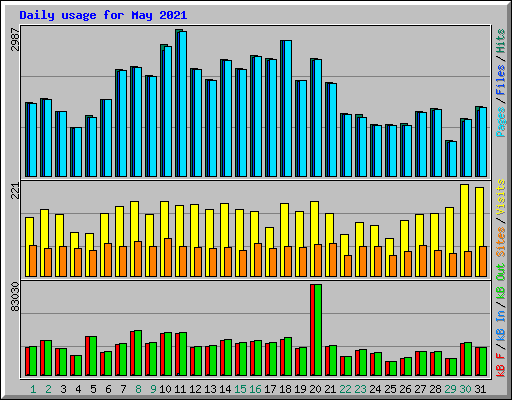This screenshot has width=512, height=400.
Task: Click the day 25 green kB bar
Action: click(393, 368)
